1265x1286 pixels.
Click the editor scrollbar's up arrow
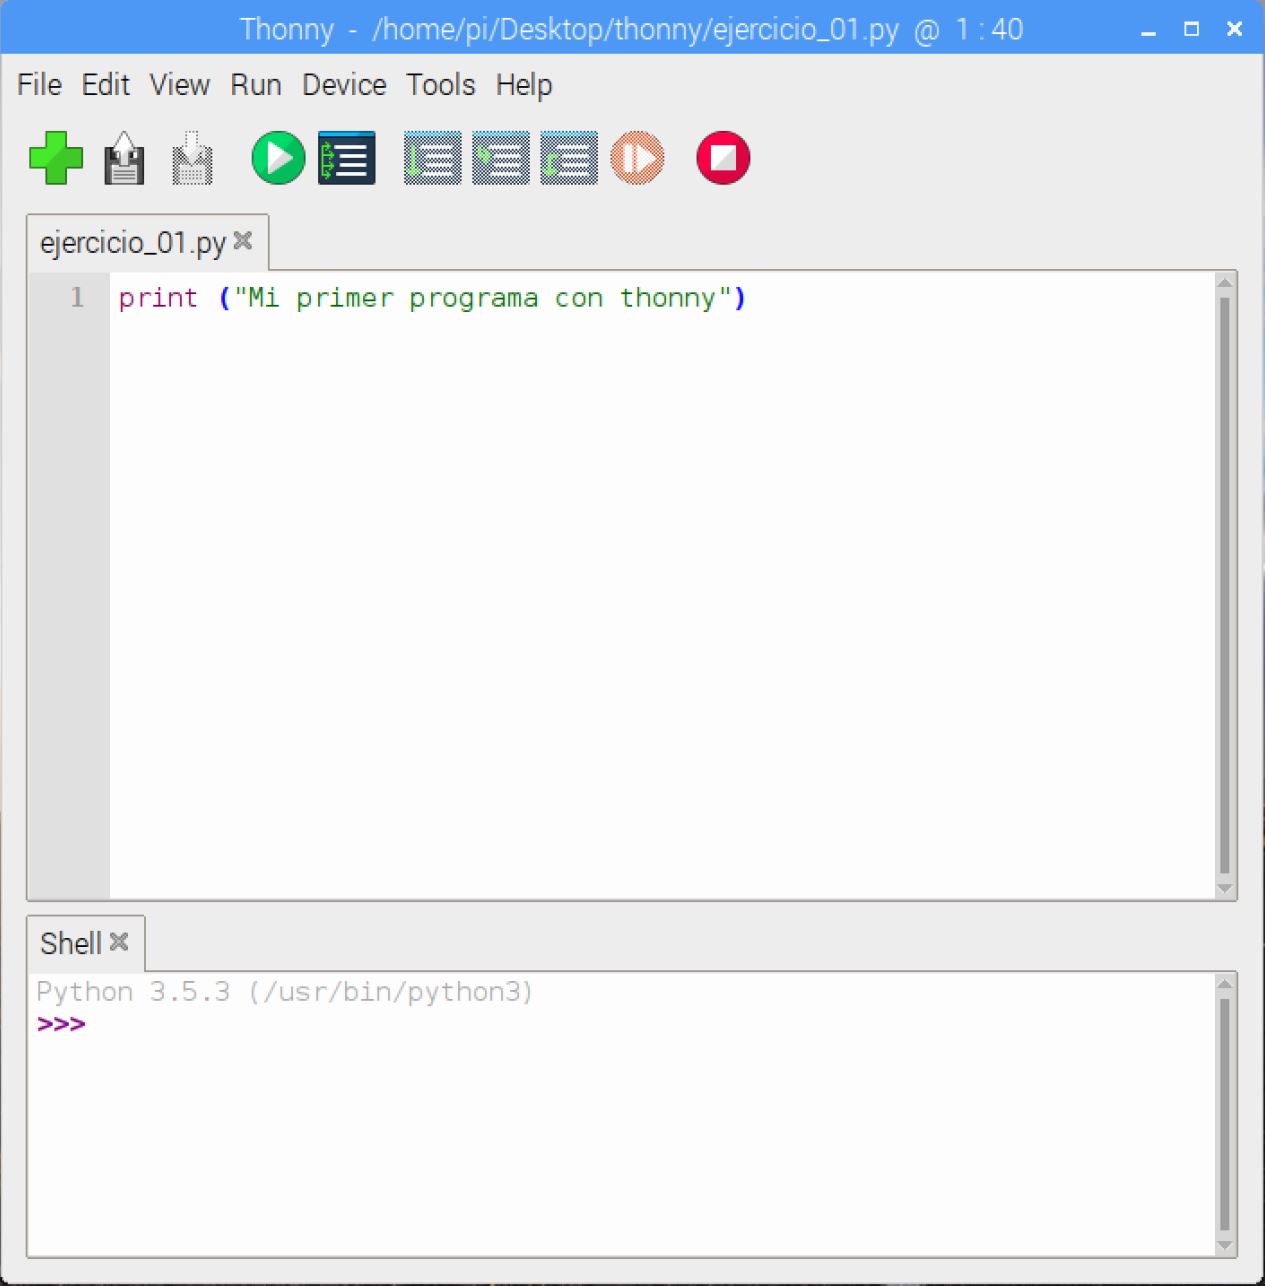pos(1225,283)
